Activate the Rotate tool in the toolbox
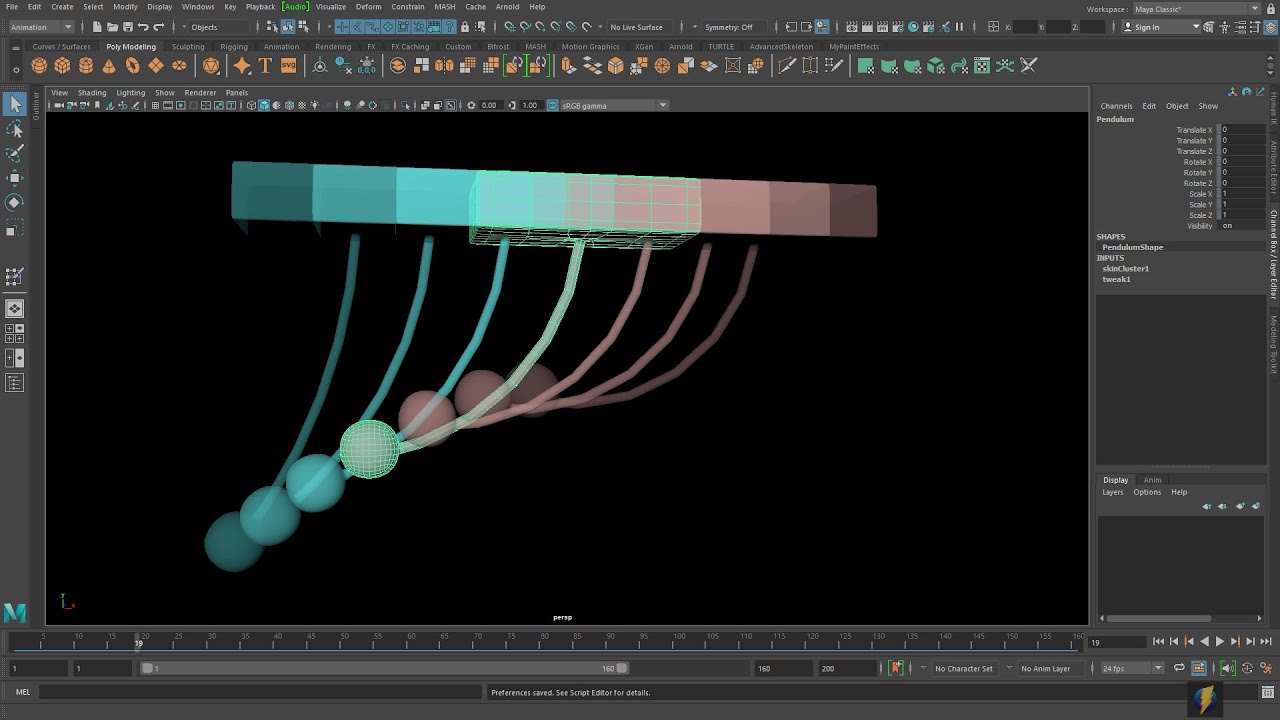 pos(15,202)
